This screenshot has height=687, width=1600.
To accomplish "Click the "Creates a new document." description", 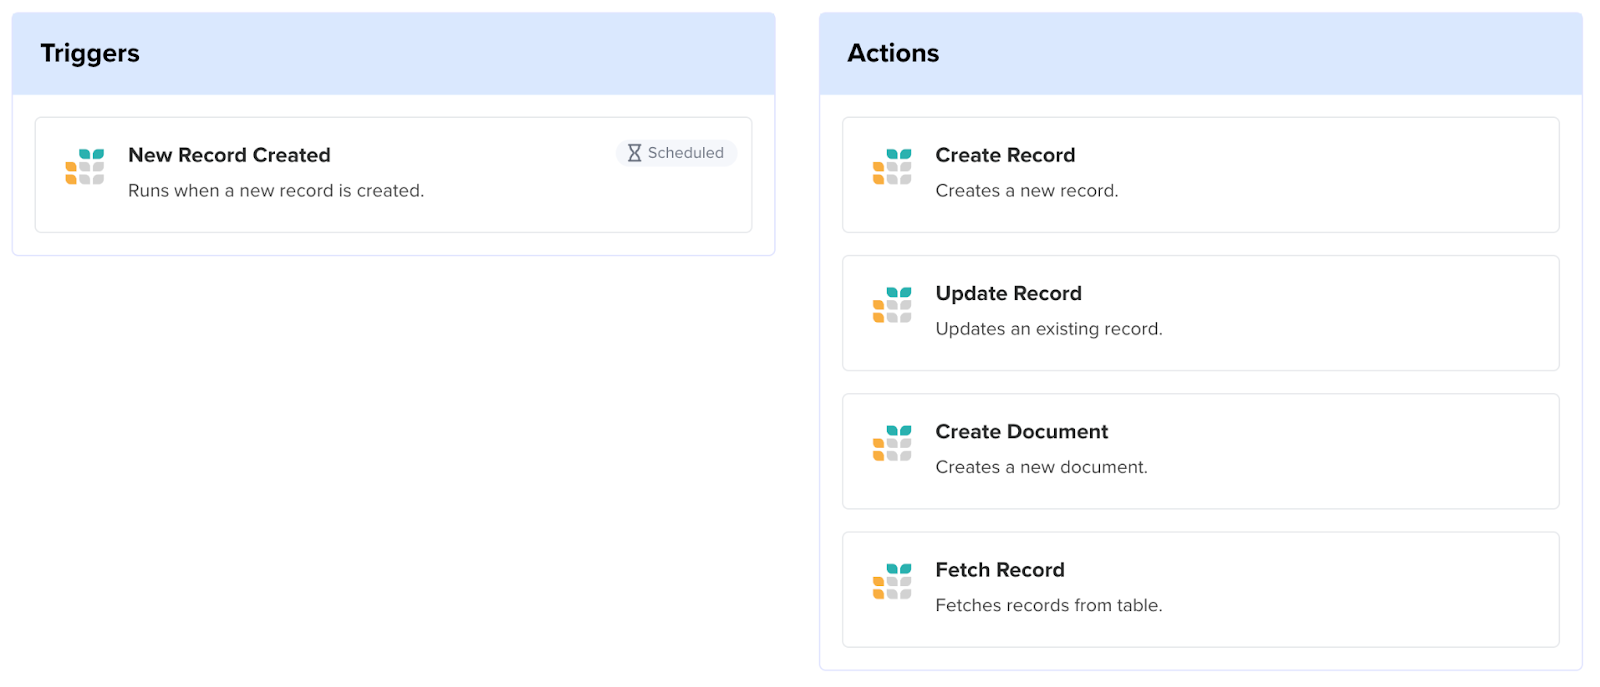I will point(1041,467).
